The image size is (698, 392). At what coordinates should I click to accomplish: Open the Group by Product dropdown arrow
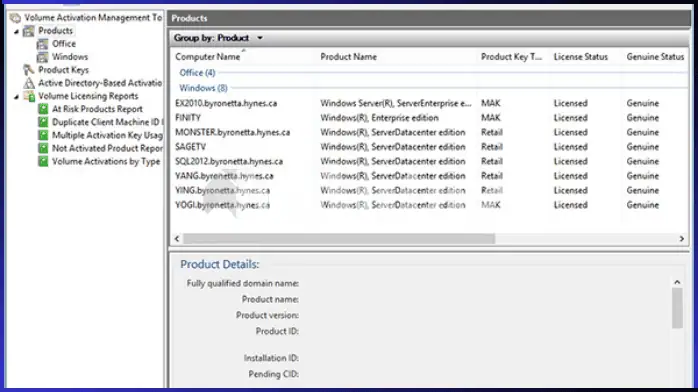260,38
